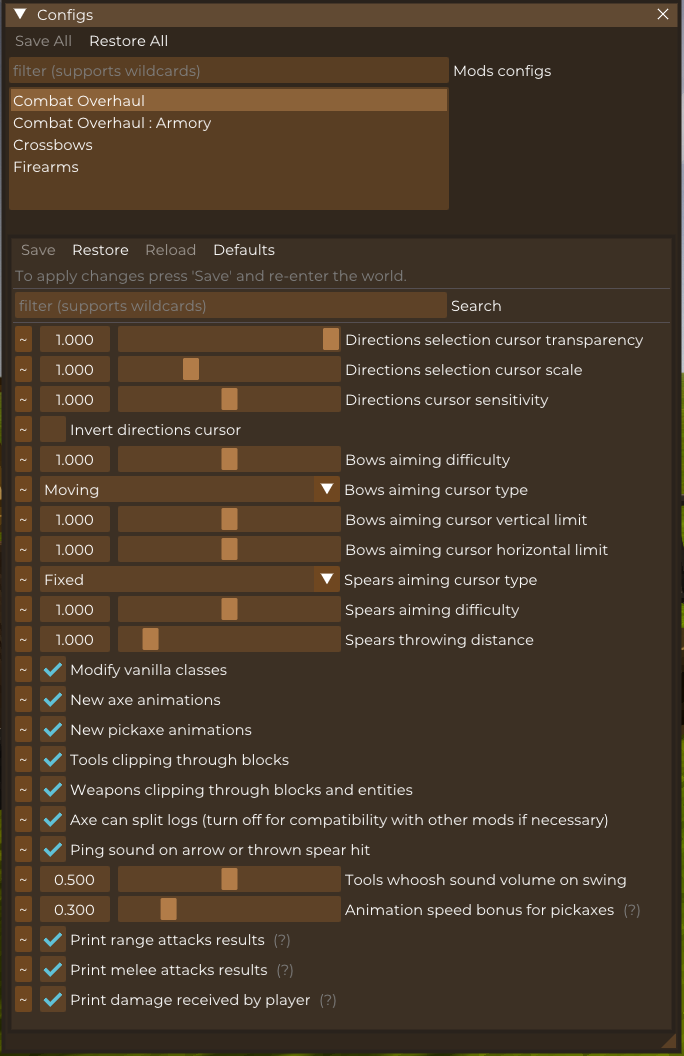The width and height of the screenshot is (684, 1056).
Task: Click the (?) hint after Print damage received by player
Action: [x=328, y=1000]
